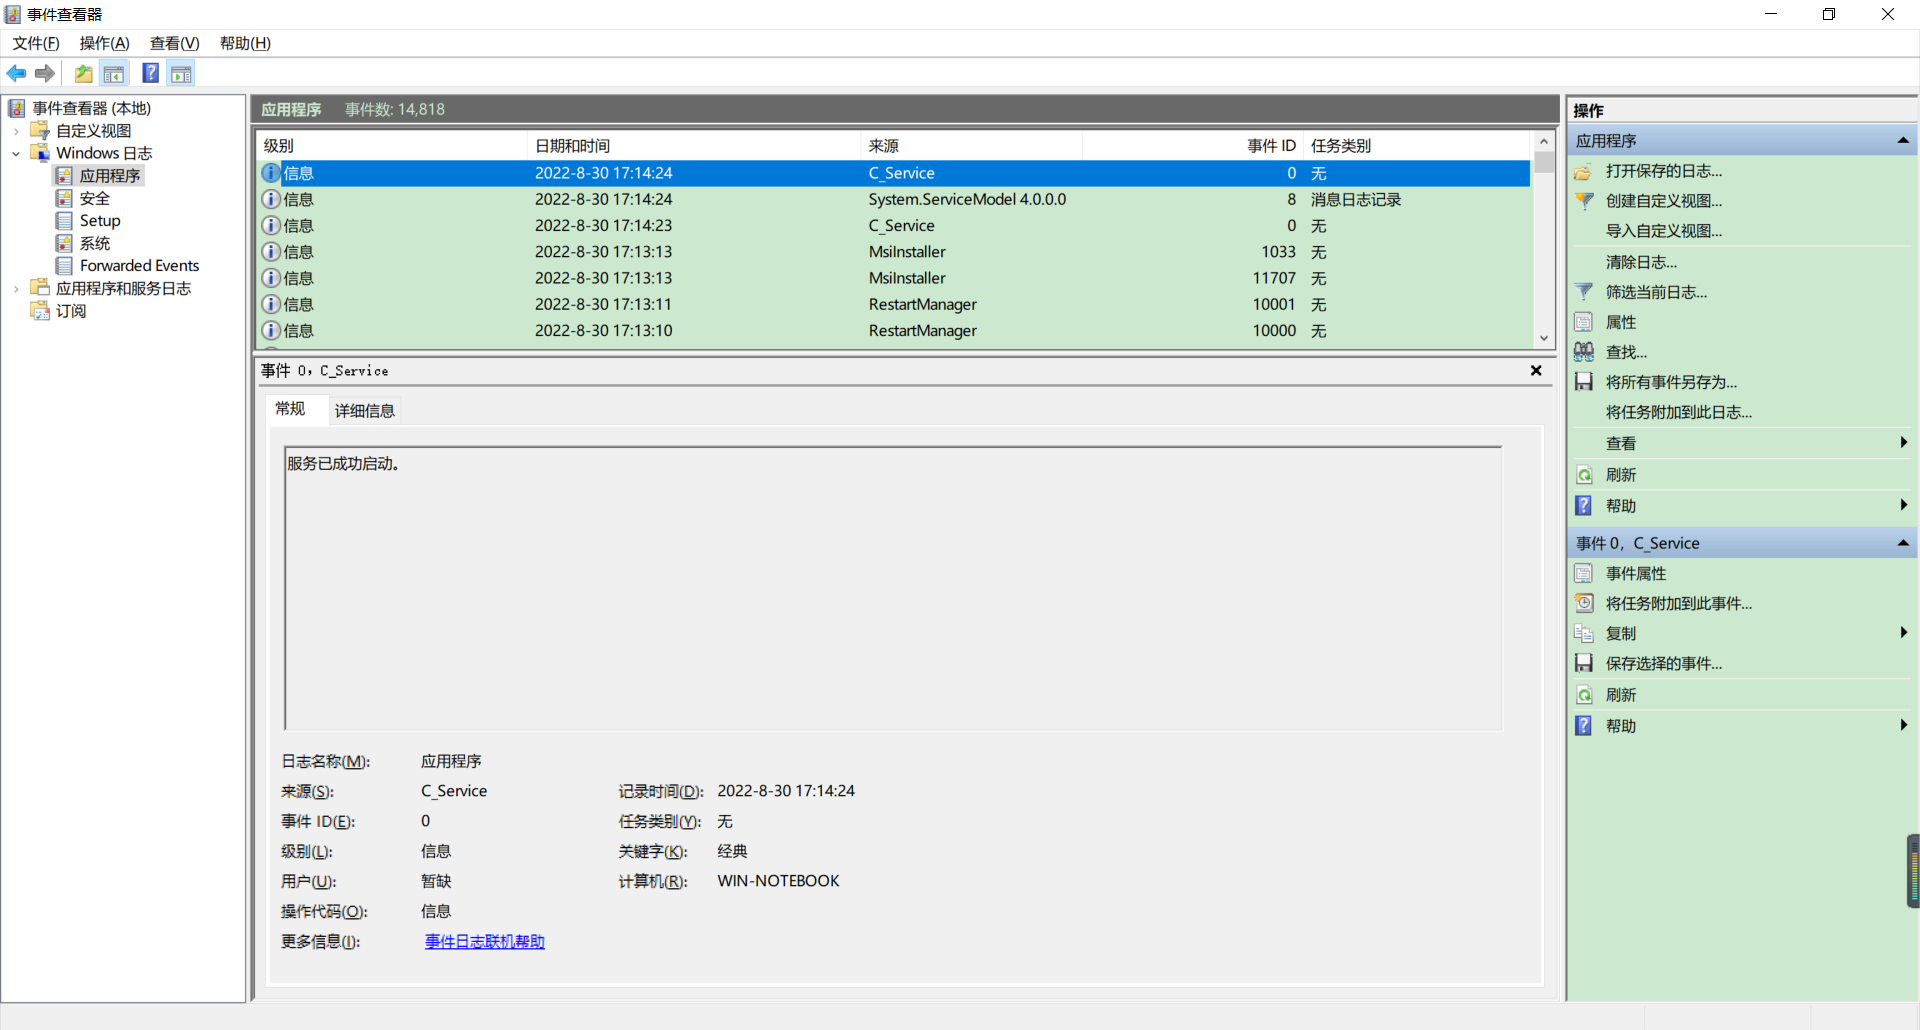
Task: Click the find binoculars icon
Action: coord(1584,352)
